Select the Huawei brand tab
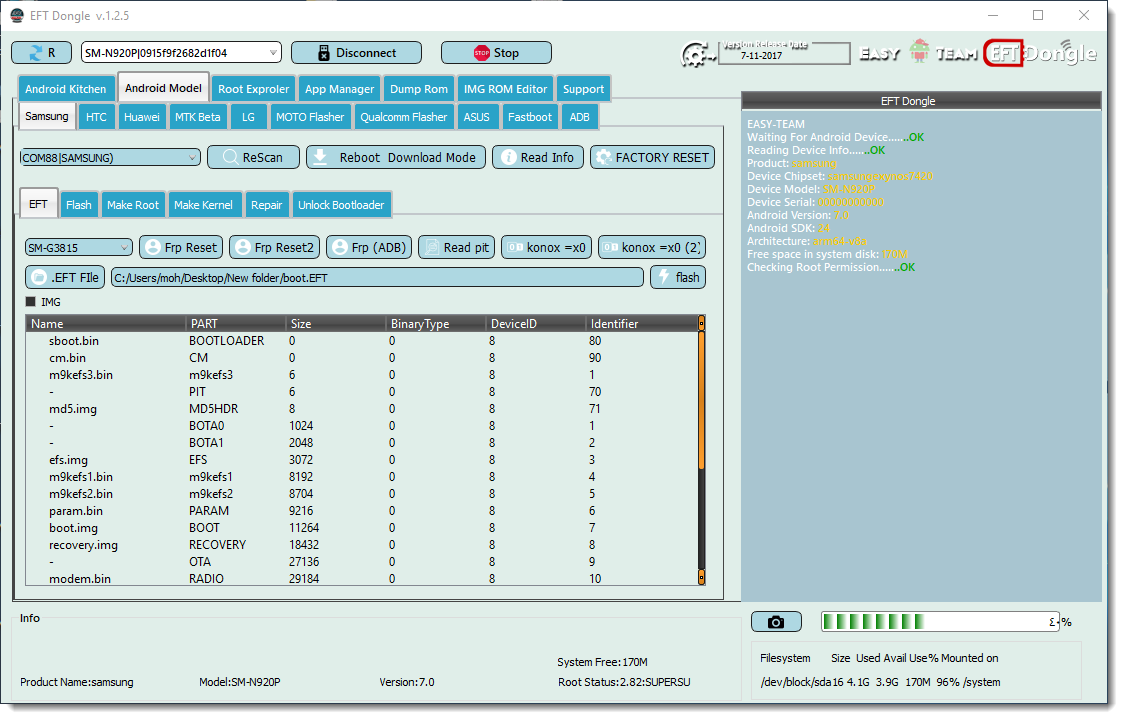 (142, 117)
